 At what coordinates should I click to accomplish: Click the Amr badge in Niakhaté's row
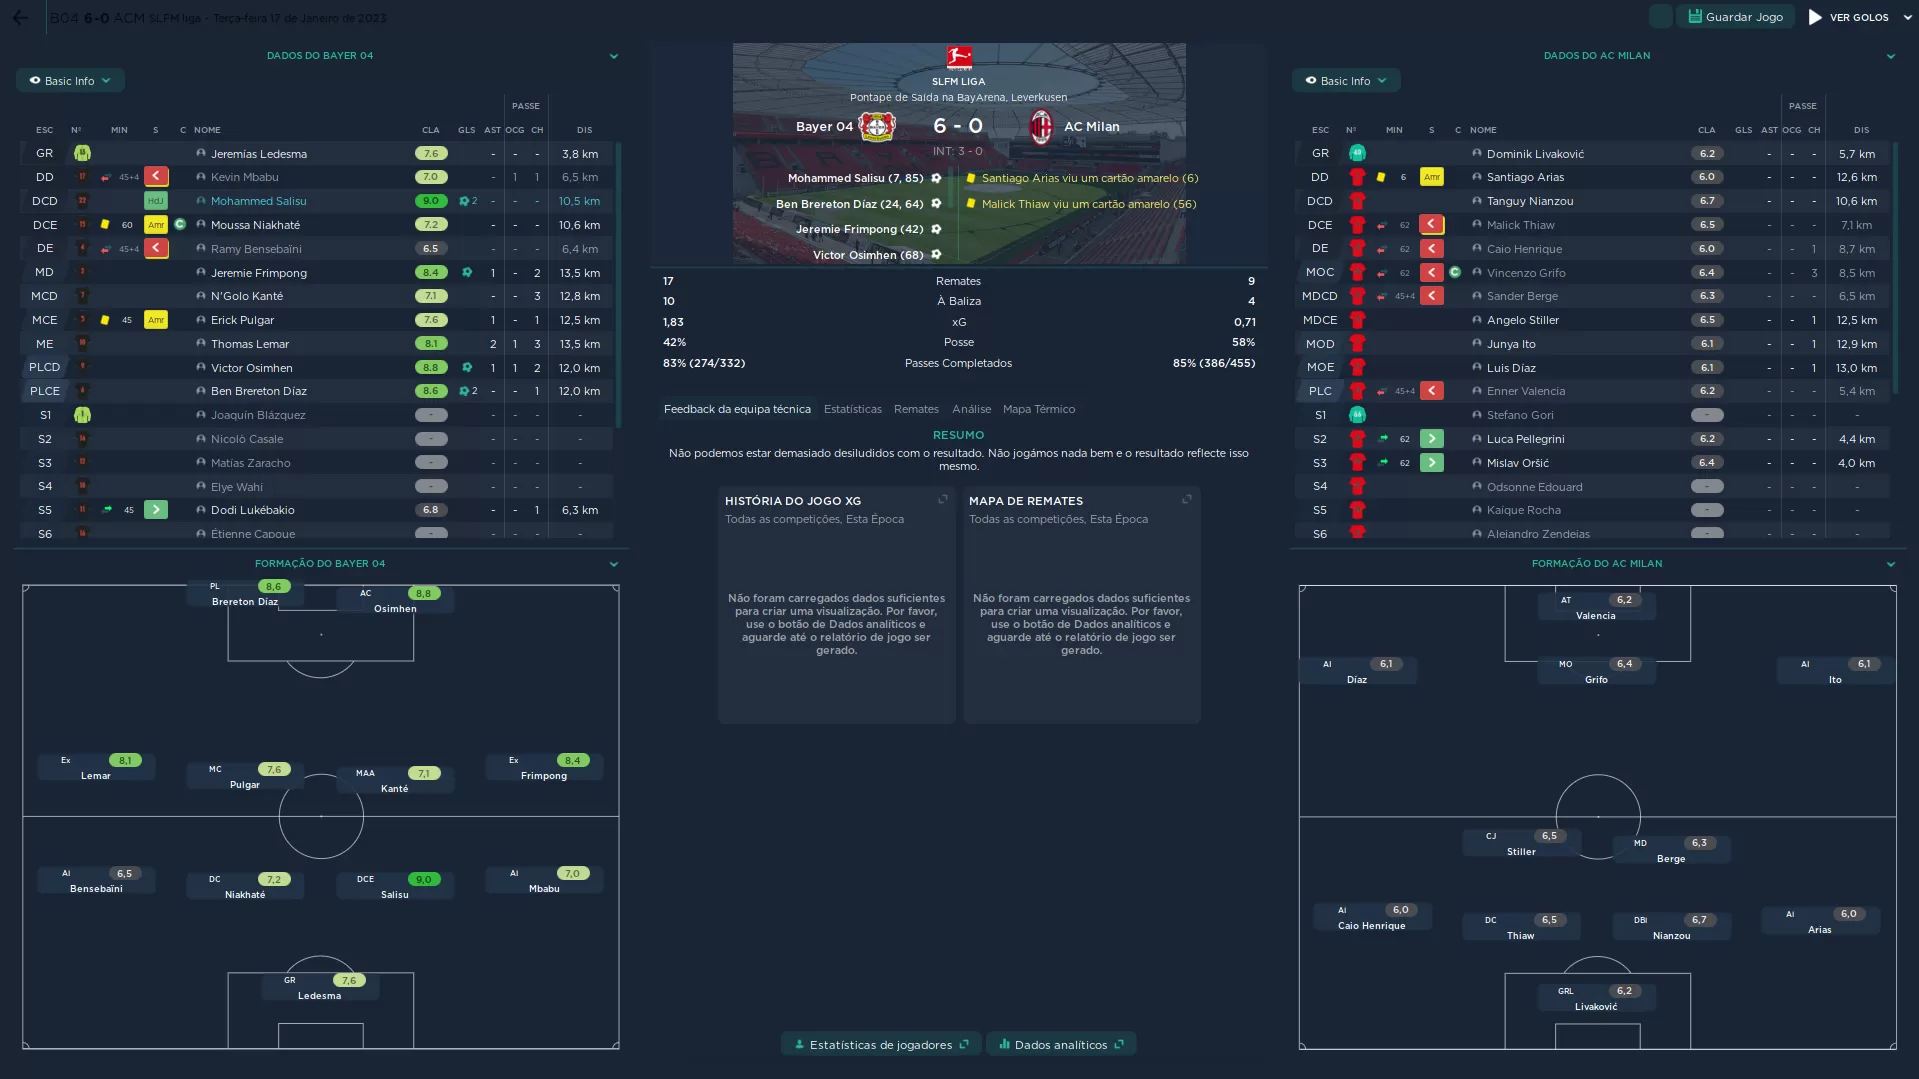pos(156,225)
